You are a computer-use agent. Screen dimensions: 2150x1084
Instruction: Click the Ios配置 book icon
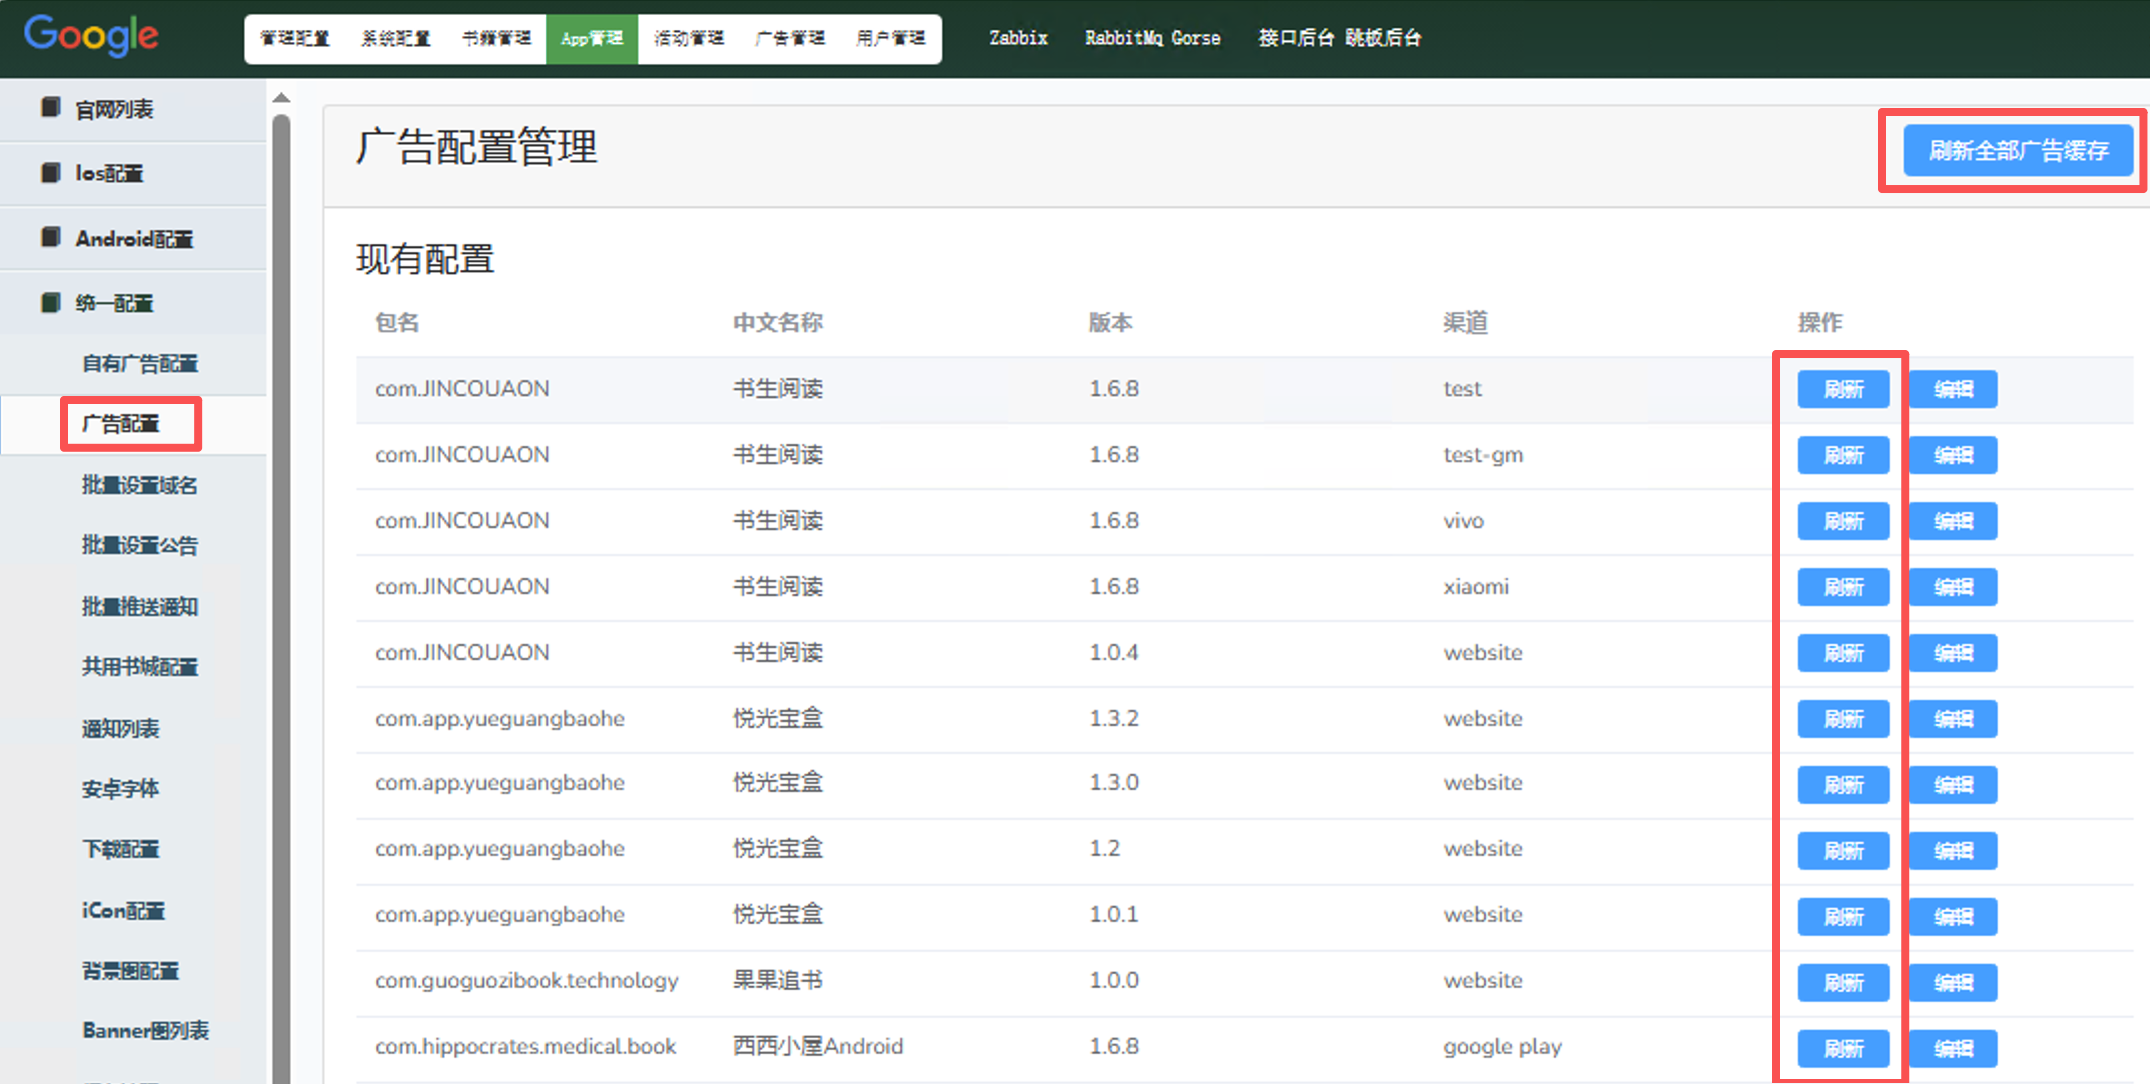click(50, 173)
